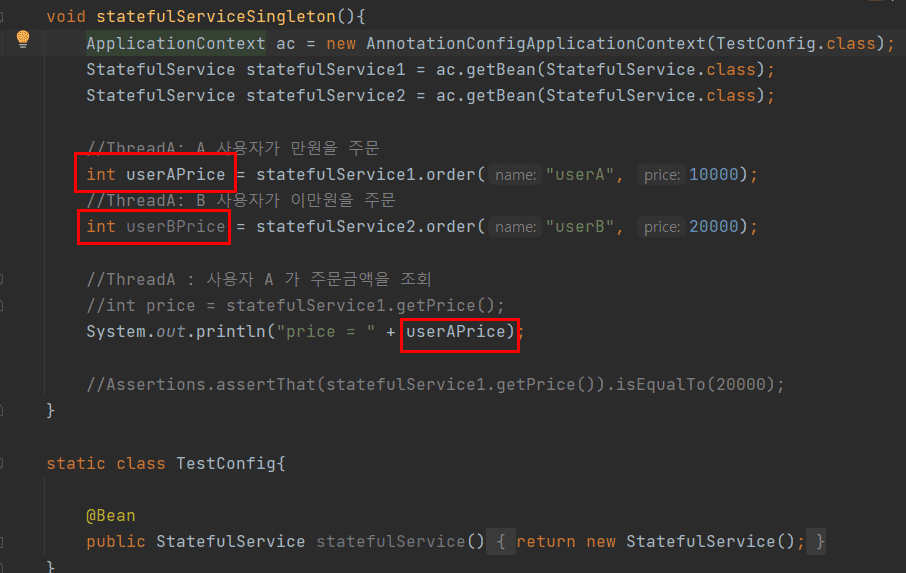Click int userBPrice variable declaration

155,226
